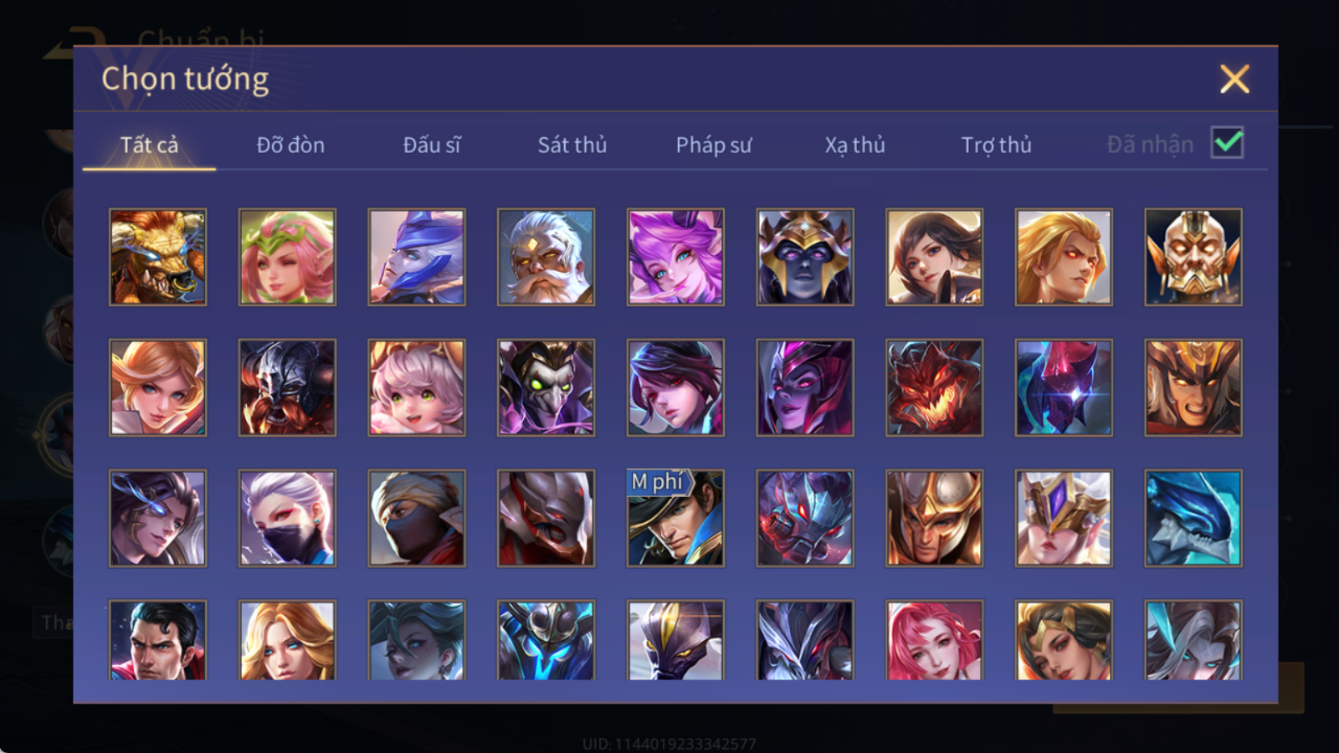Pick the pink-haired girl with green crown
Viewport: 1339px width, 753px height.
287,257
